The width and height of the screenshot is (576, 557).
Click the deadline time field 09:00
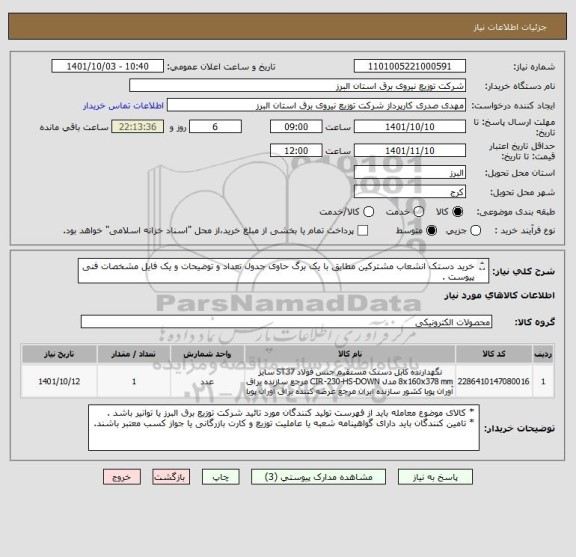click(x=296, y=127)
